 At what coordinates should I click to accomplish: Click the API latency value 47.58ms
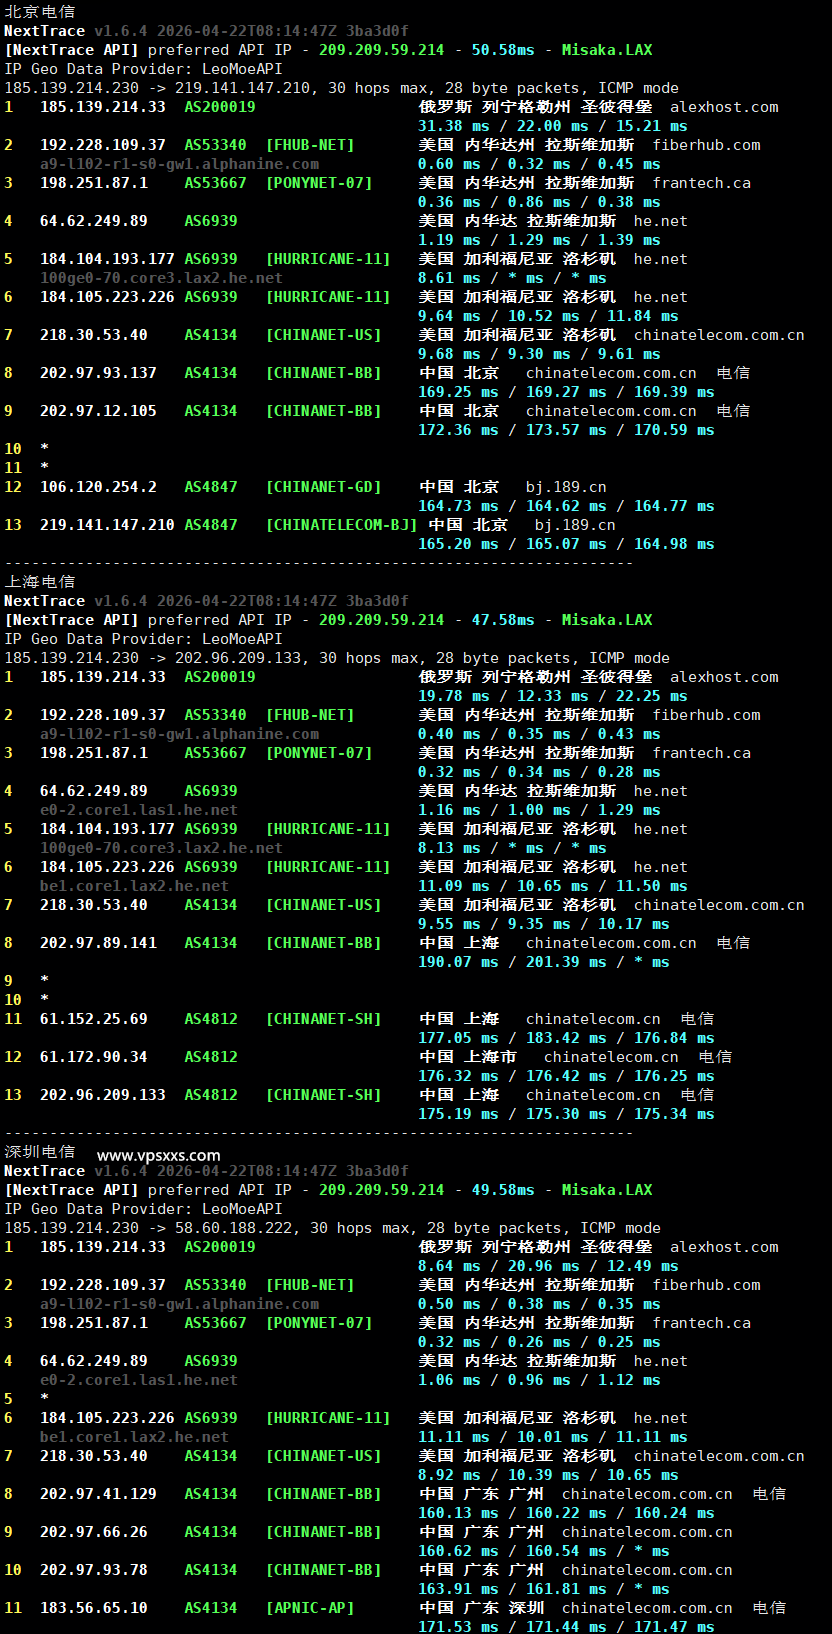[x=503, y=619]
